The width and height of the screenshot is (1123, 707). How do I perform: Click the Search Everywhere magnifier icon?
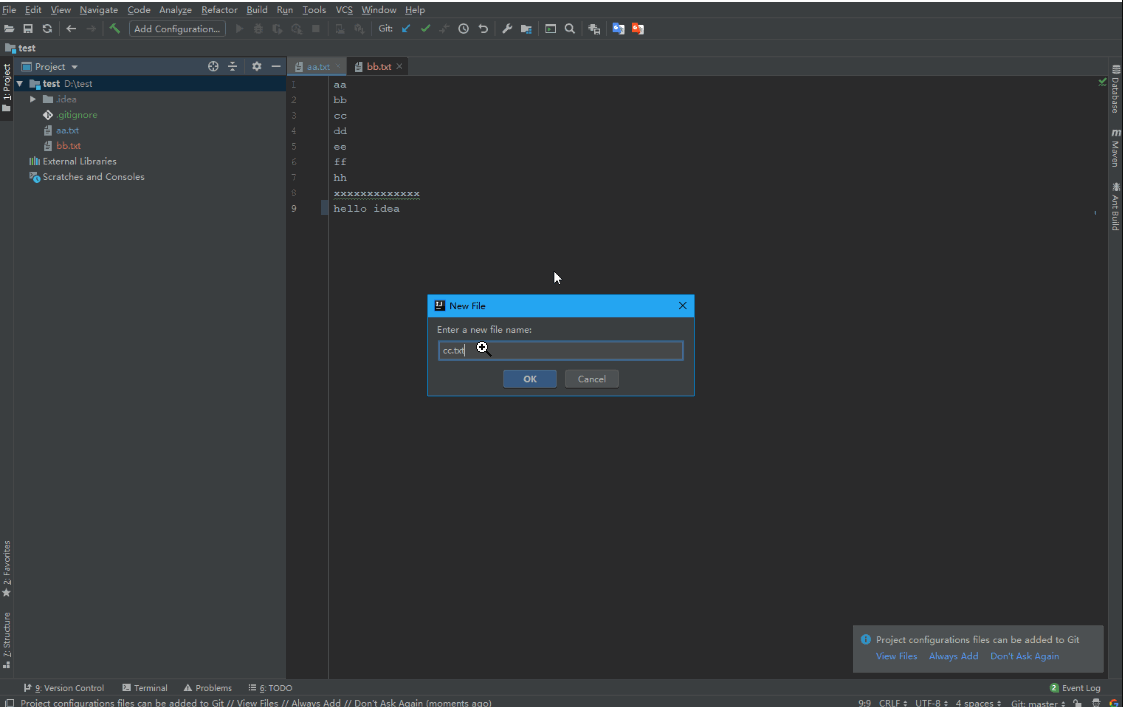point(570,29)
